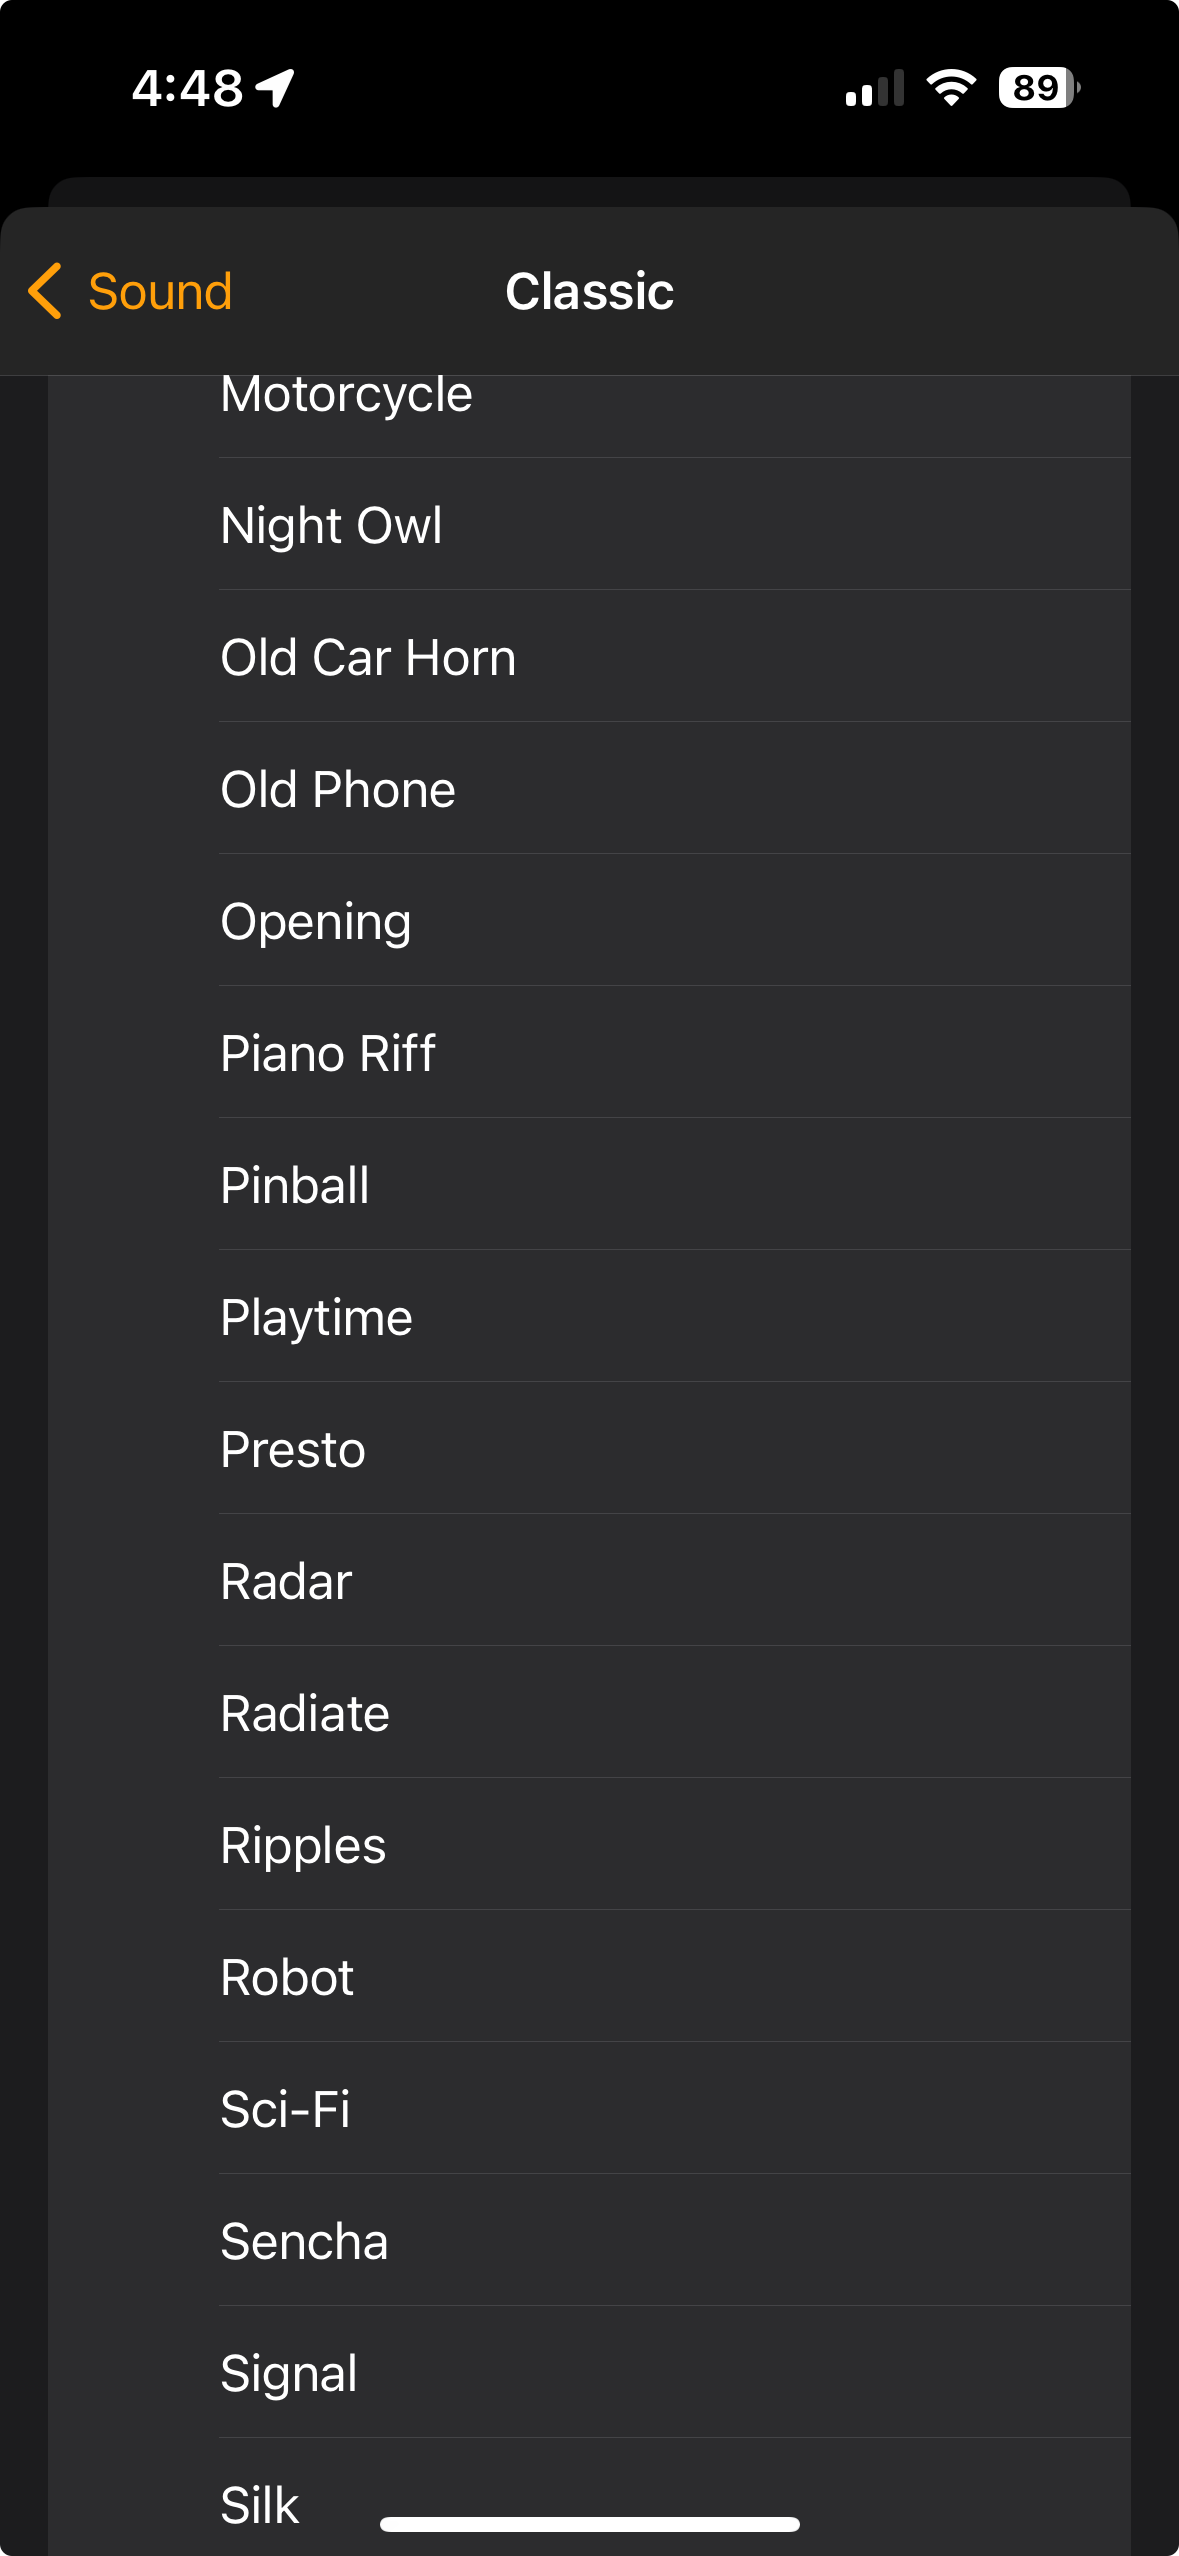Pick the Presto ringtone
The image size is (1179, 2556).
pyautogui.click(x=293, y=1449)
